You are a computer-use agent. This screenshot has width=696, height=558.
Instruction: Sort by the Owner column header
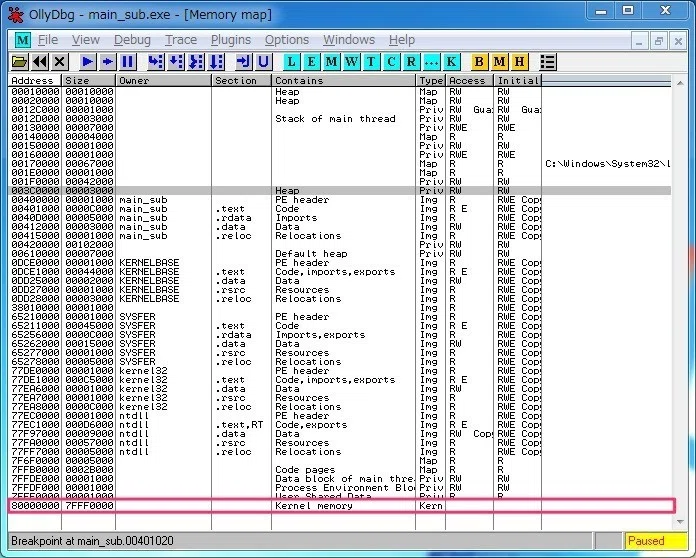click(x=163, y=81)
